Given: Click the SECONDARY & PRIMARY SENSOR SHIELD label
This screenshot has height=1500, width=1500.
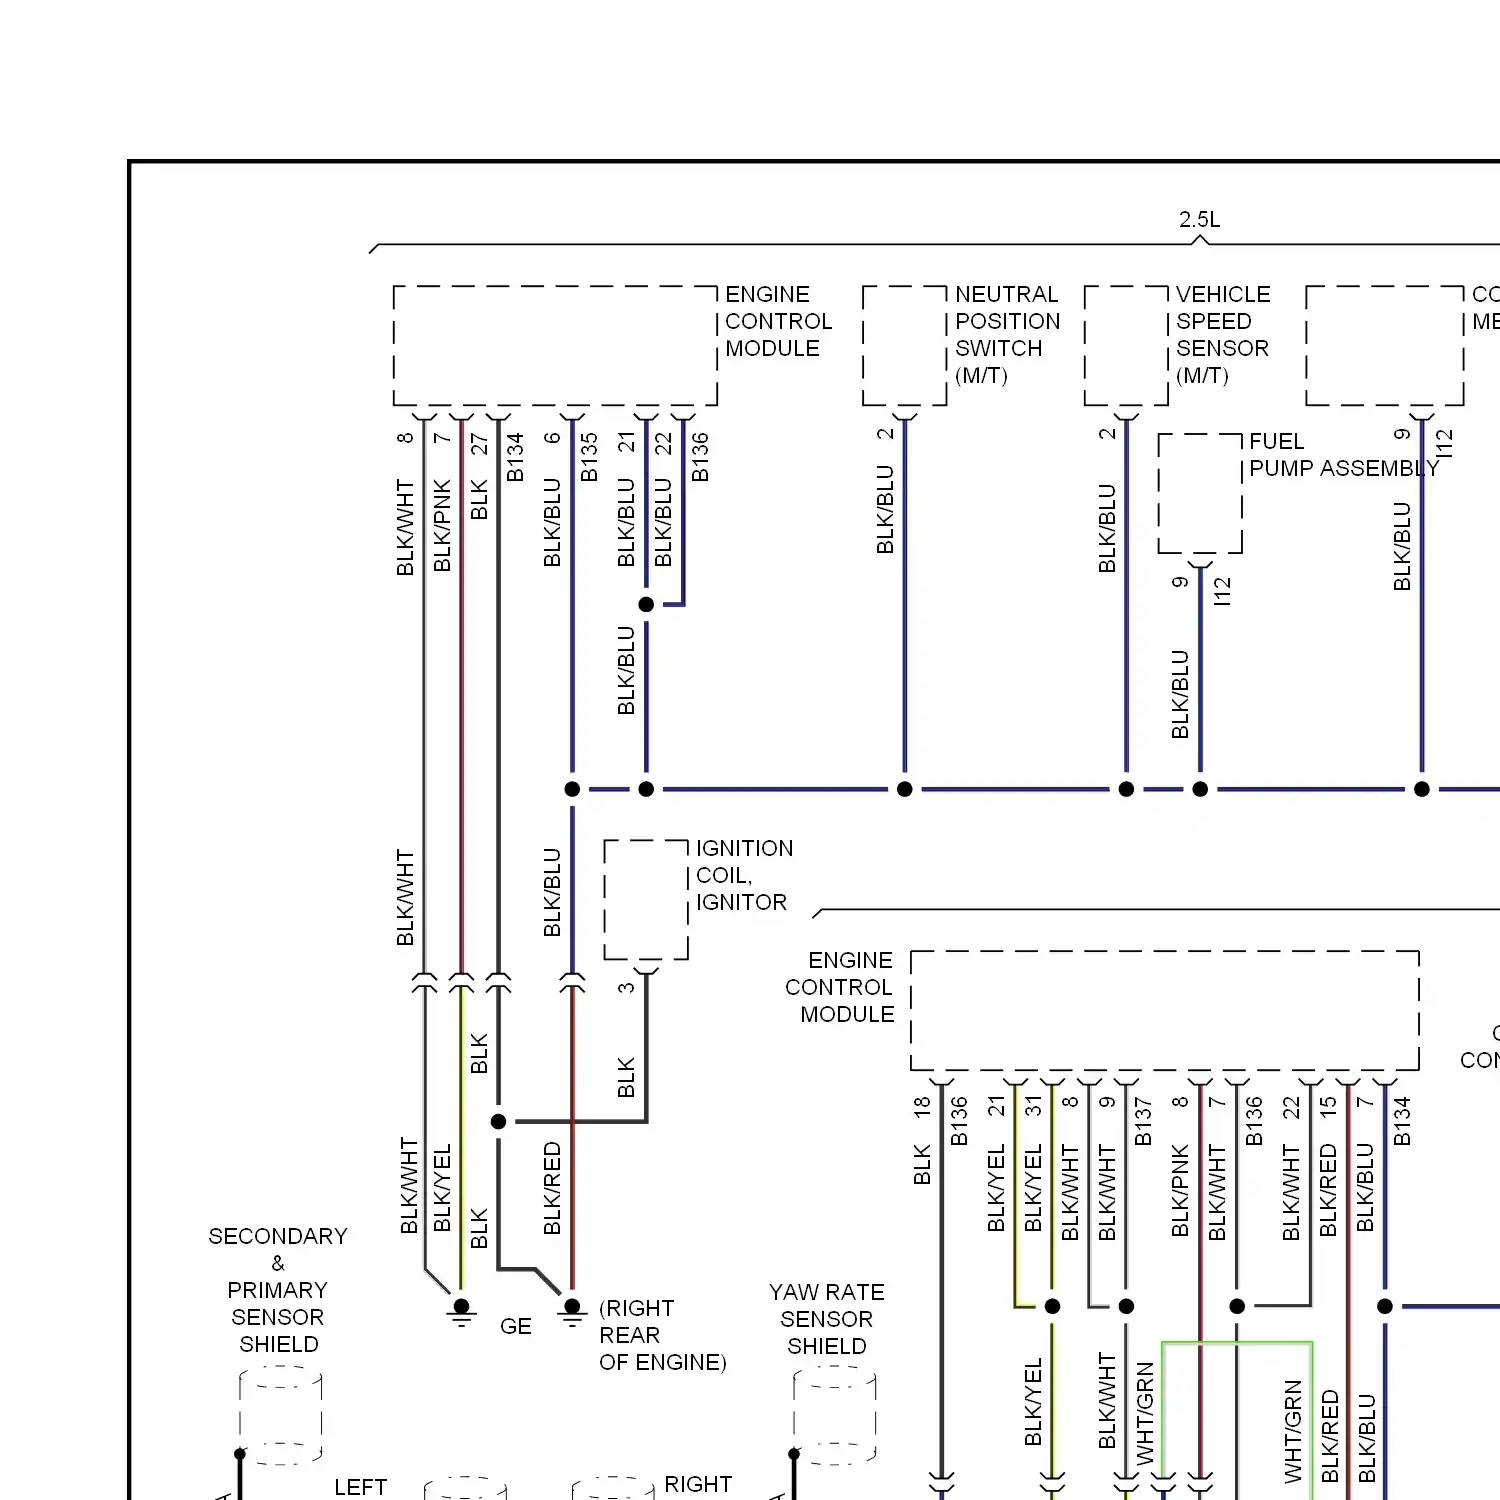Looking at the screenshot, I should 278,1290.
